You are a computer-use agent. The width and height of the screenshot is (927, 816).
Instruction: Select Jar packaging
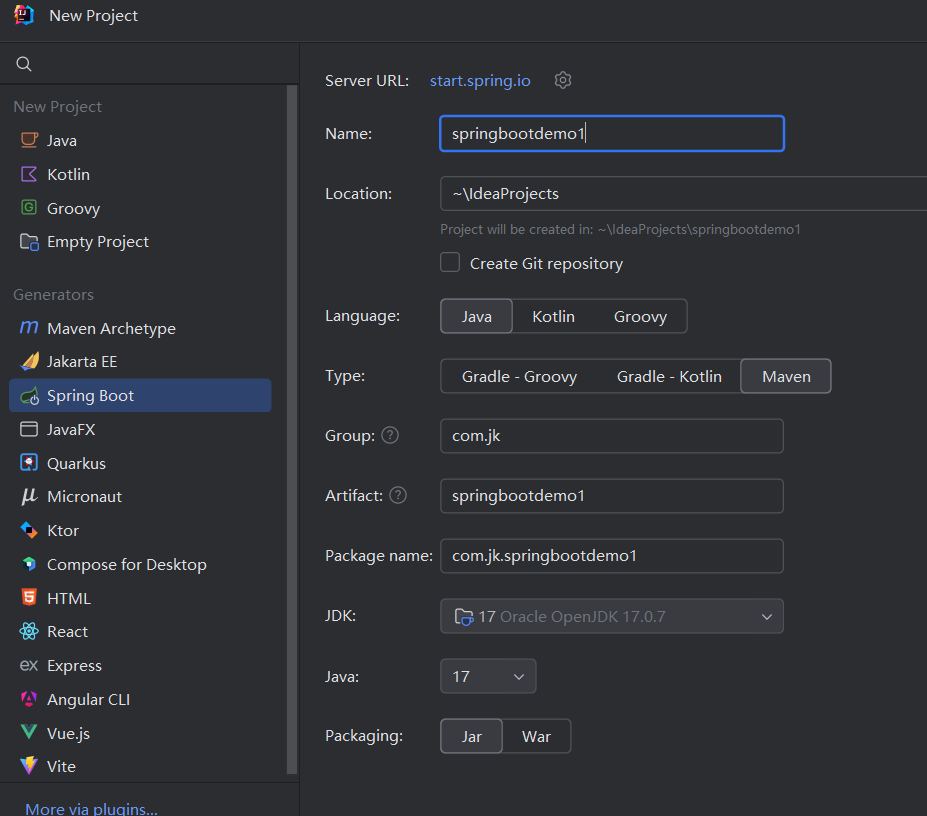tap(472, 736)
